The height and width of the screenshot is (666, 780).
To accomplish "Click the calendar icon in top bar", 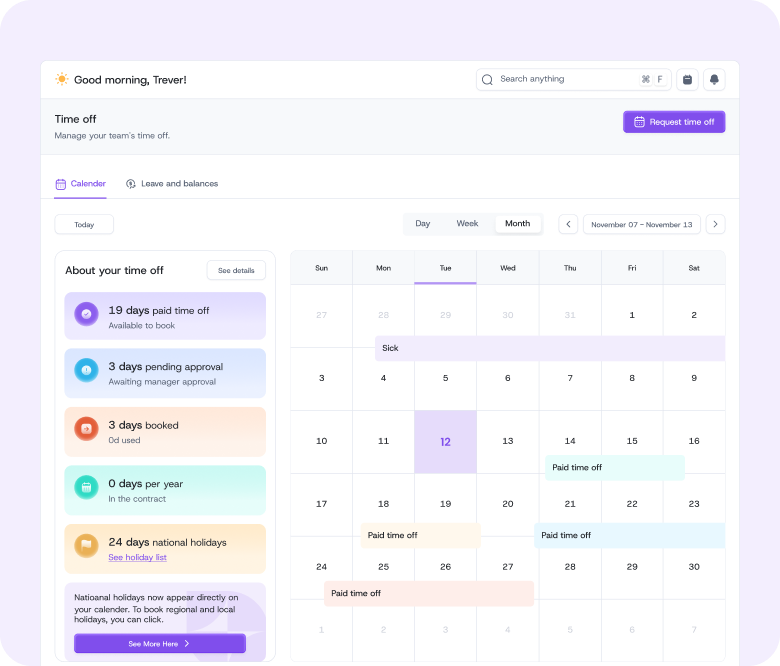I will coord(687,80).
